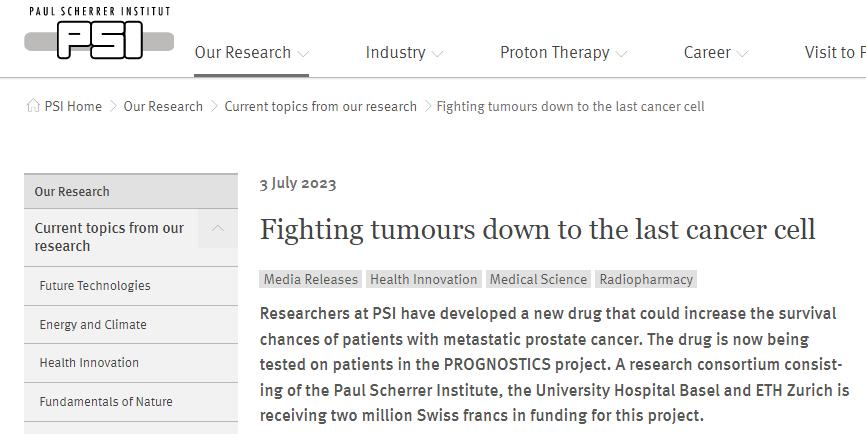Open the Our Research menu

click(x=243, y=53)
